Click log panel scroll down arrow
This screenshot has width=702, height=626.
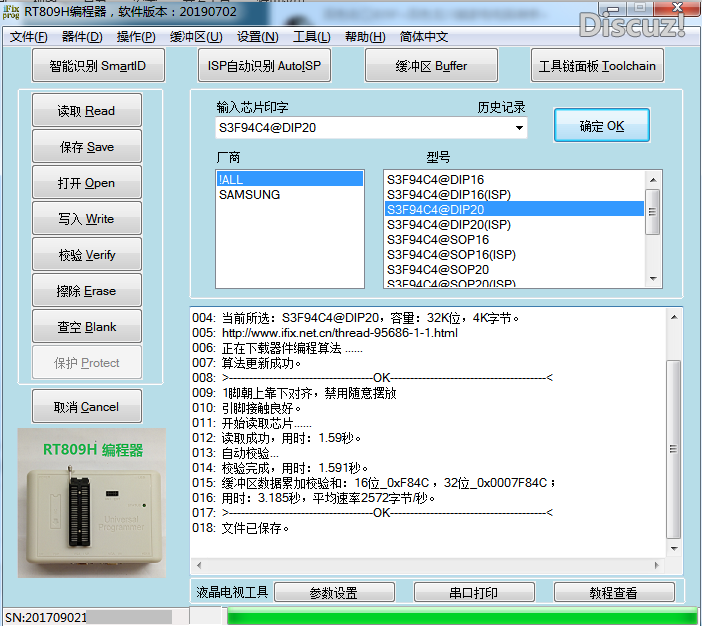point(674,548)
